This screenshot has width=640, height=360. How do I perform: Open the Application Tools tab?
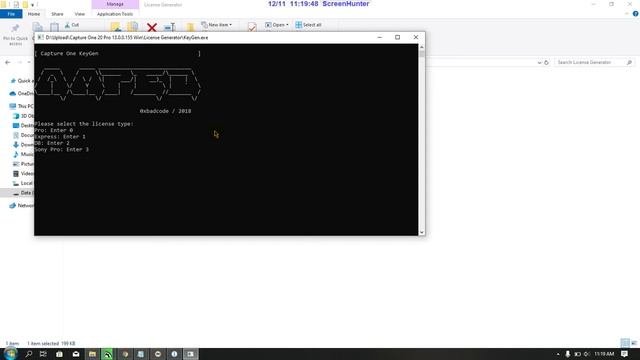[115, 14]
